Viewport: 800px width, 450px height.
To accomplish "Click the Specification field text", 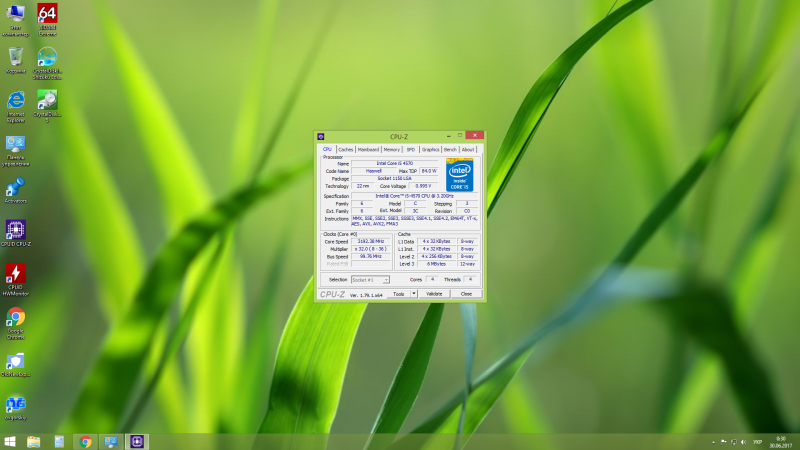I will [414, 196].
